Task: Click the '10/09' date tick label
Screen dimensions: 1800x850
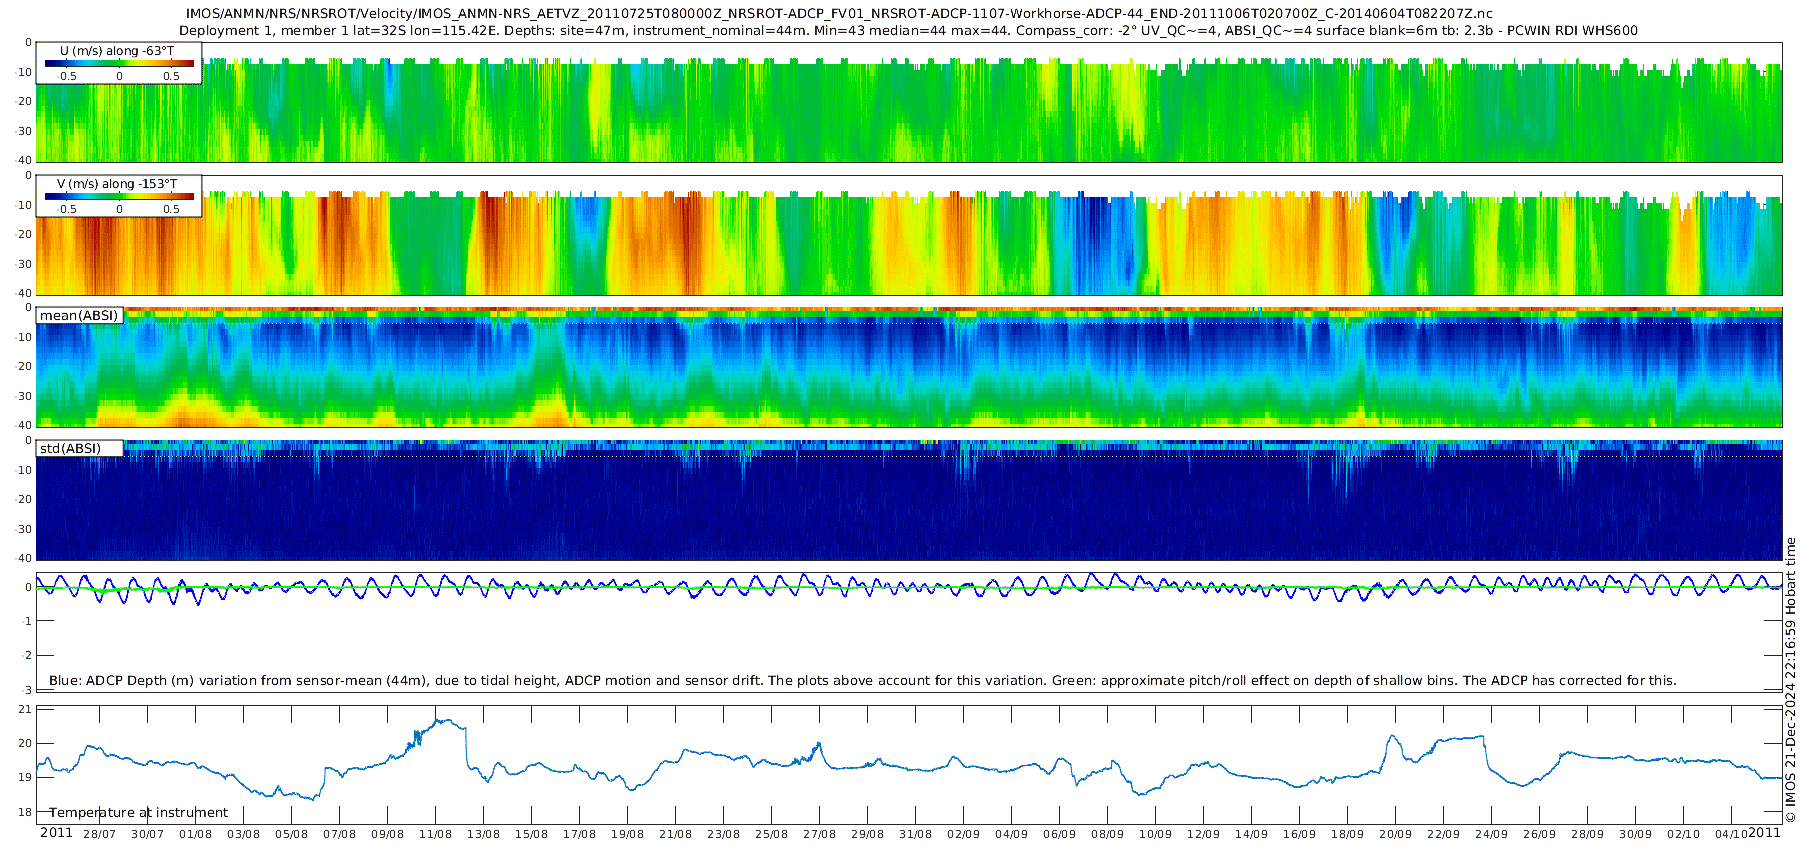Action: 1155,834
